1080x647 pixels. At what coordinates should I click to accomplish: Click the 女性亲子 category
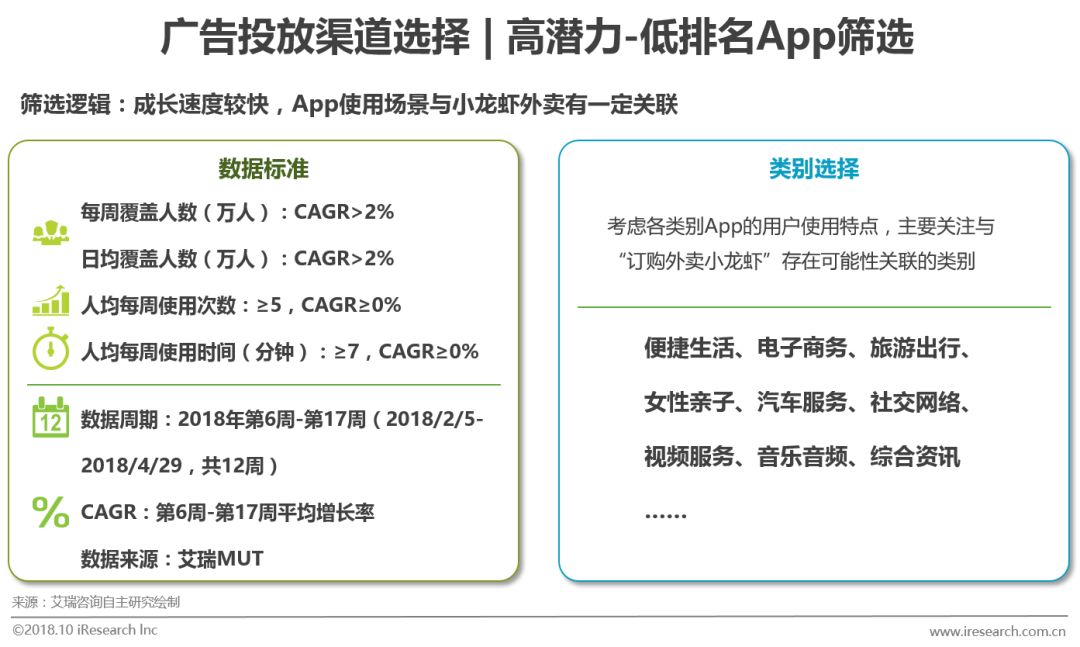689,402
